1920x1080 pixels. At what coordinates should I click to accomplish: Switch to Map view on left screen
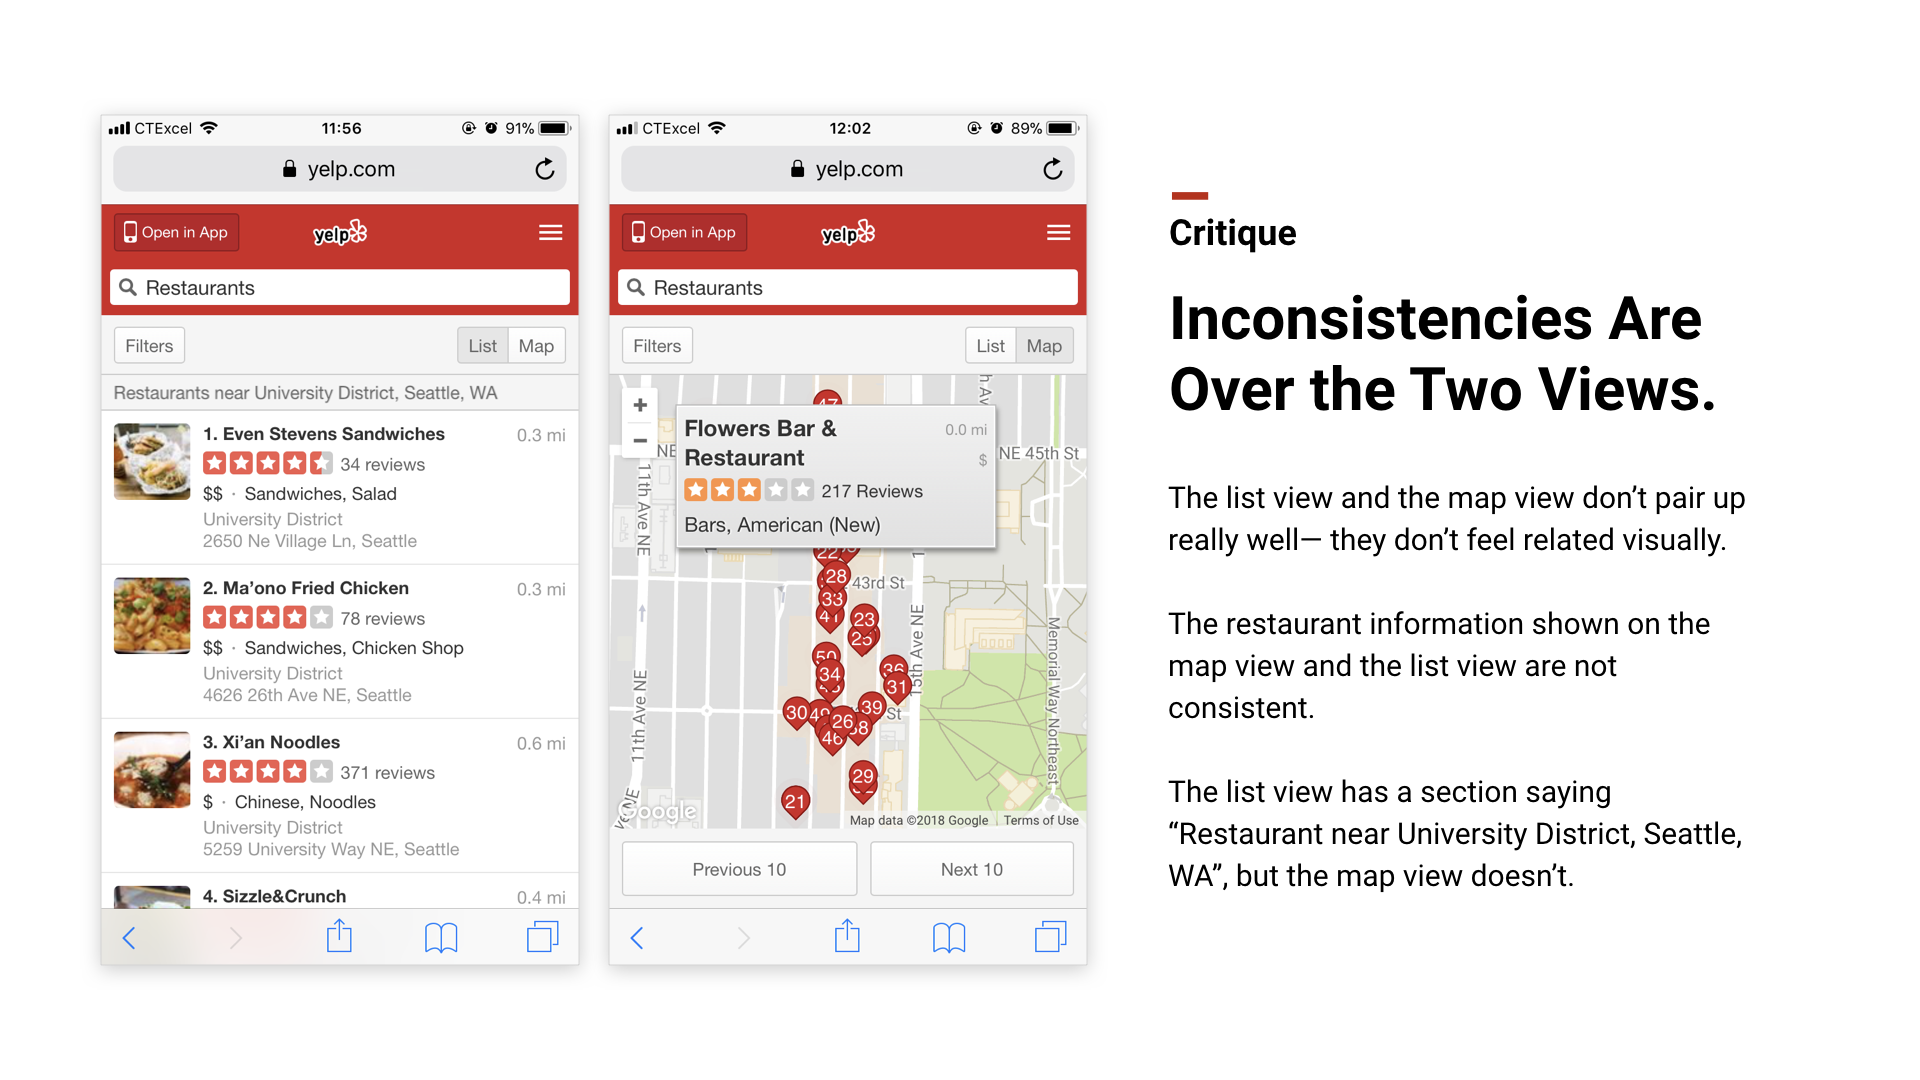534,345
